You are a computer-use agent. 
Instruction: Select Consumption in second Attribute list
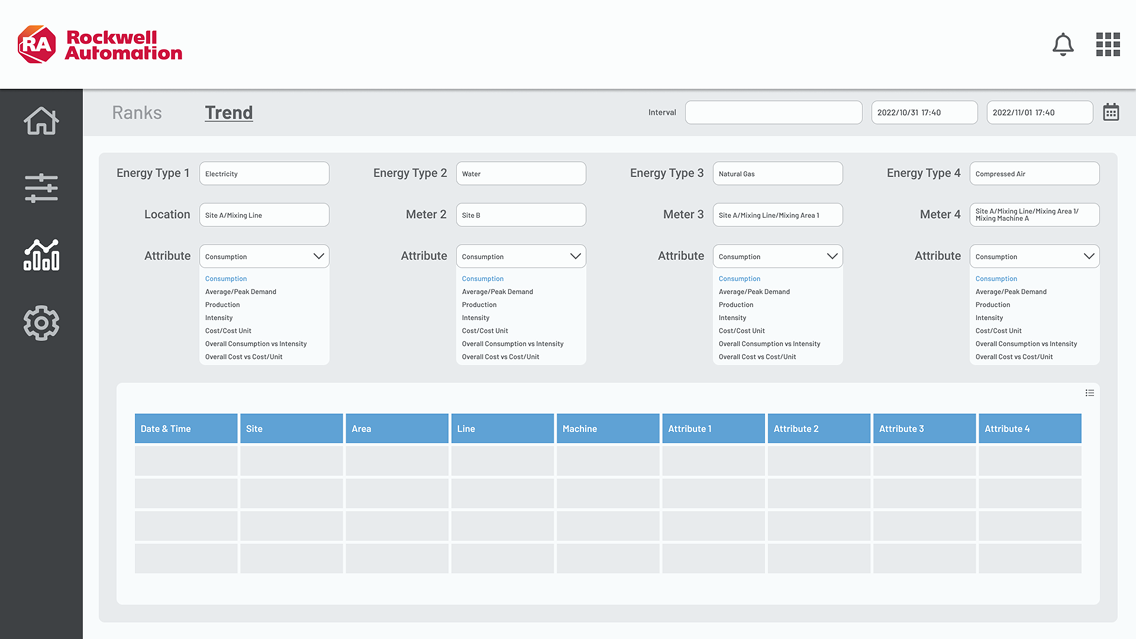click(x=483, y=278)
